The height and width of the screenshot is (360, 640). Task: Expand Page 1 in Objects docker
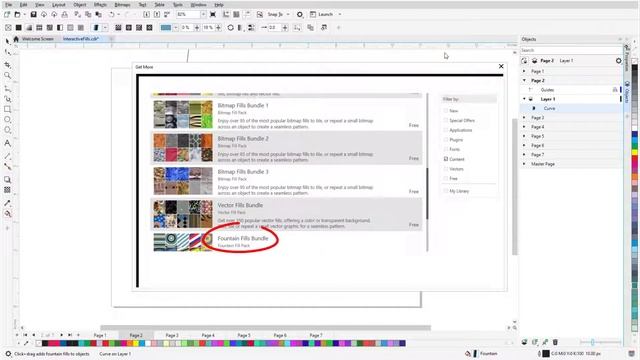coord(524,71)
